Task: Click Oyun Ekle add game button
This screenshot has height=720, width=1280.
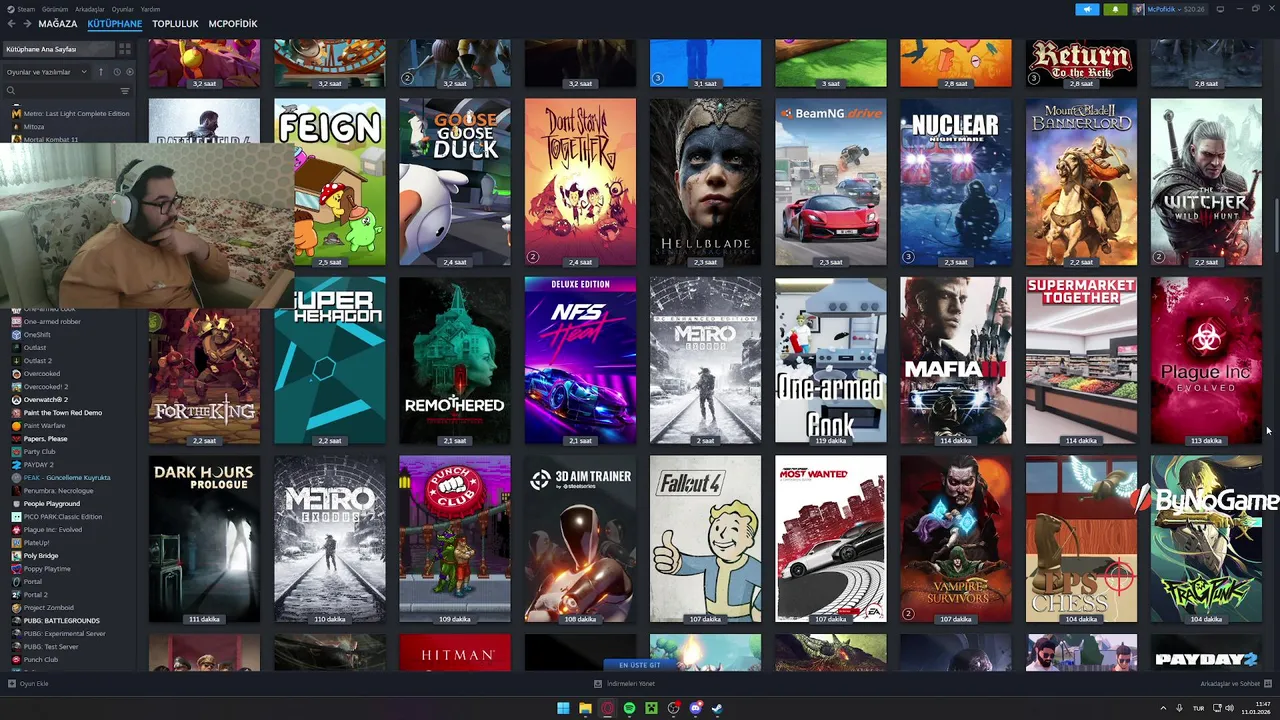Action: [28, 684]
